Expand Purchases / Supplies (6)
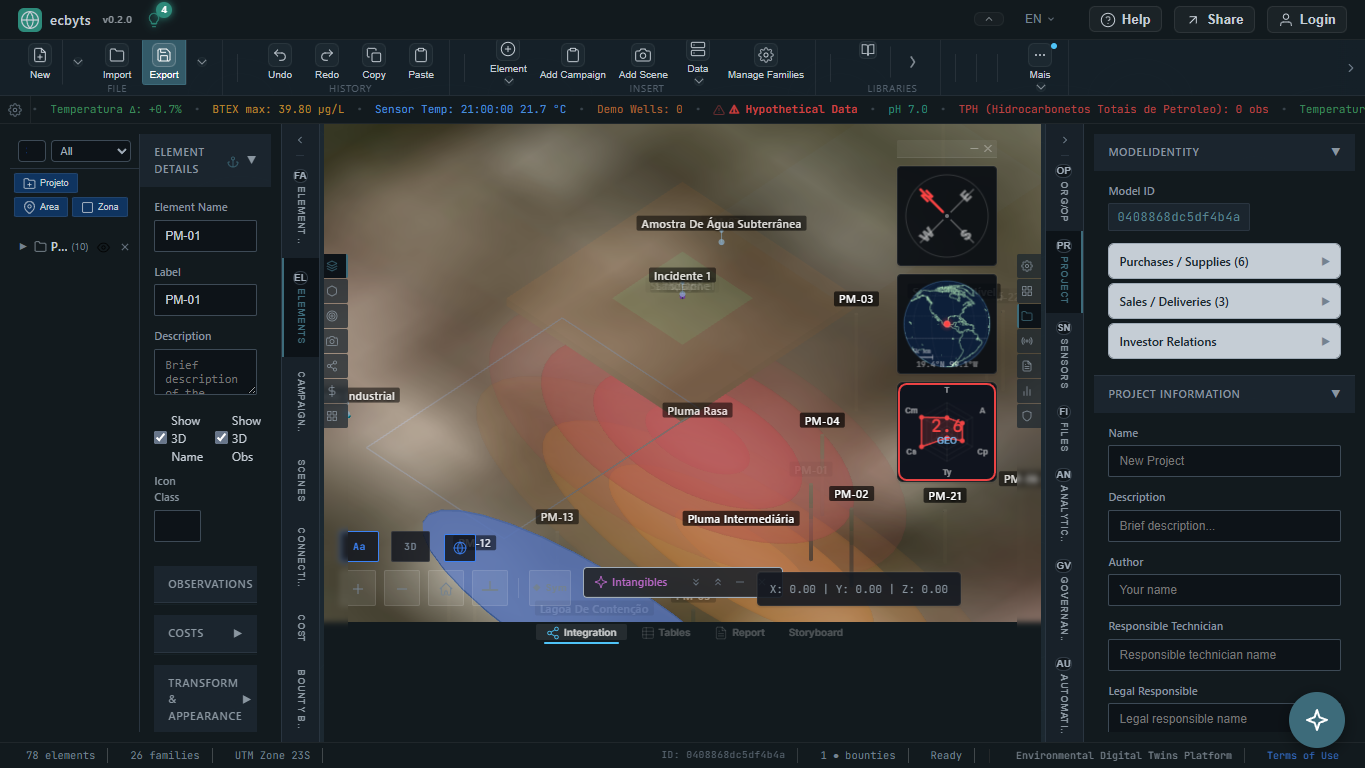Image resolution: width=1365 pixels, height=768 pixels. coord(1224,262)
